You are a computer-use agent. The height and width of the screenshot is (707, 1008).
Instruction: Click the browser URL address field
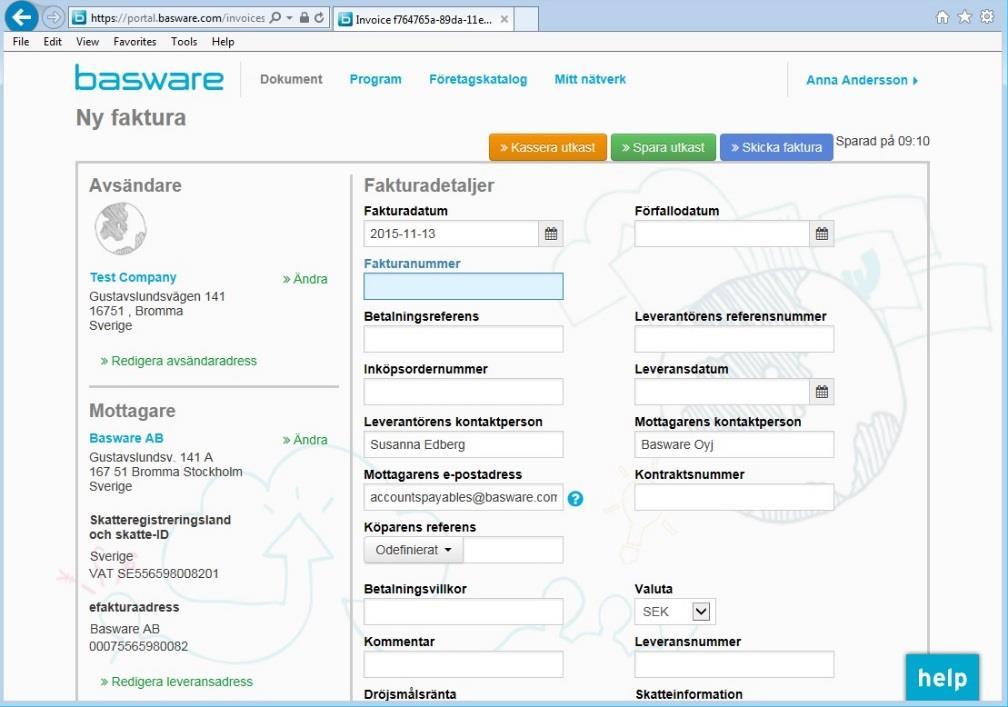click(x=177, y=18)
